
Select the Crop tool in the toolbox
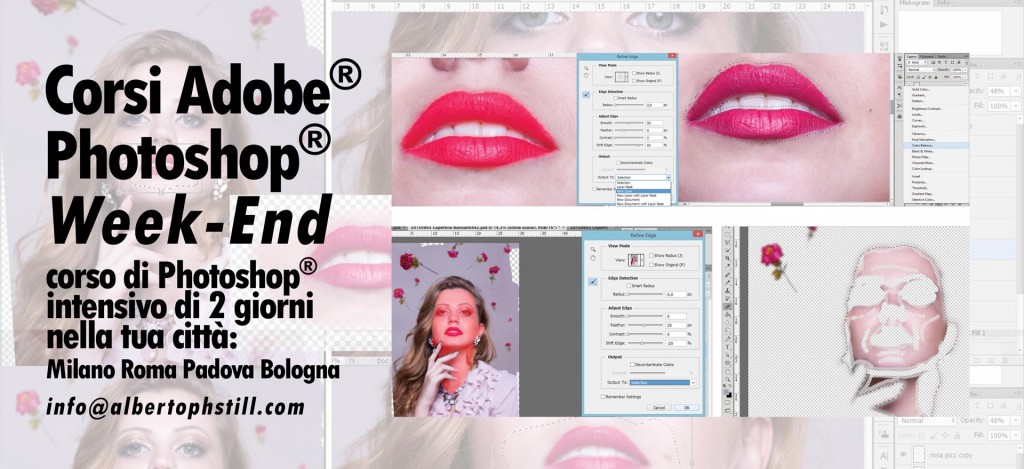(x=728, y=257)
